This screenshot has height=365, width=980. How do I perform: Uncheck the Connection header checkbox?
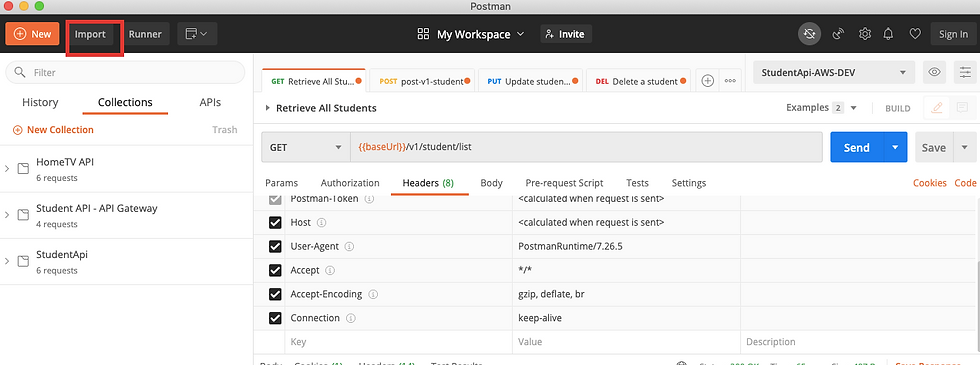point(275,318)
